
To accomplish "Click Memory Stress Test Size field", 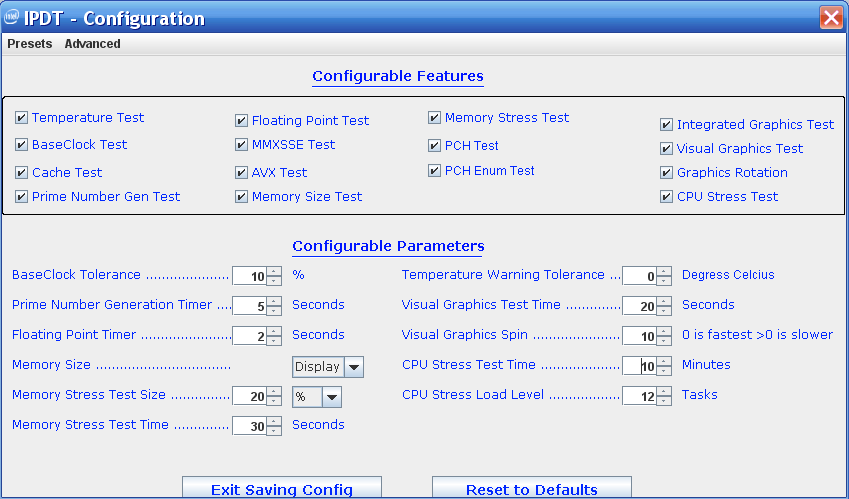I will (x=250, y=396).
